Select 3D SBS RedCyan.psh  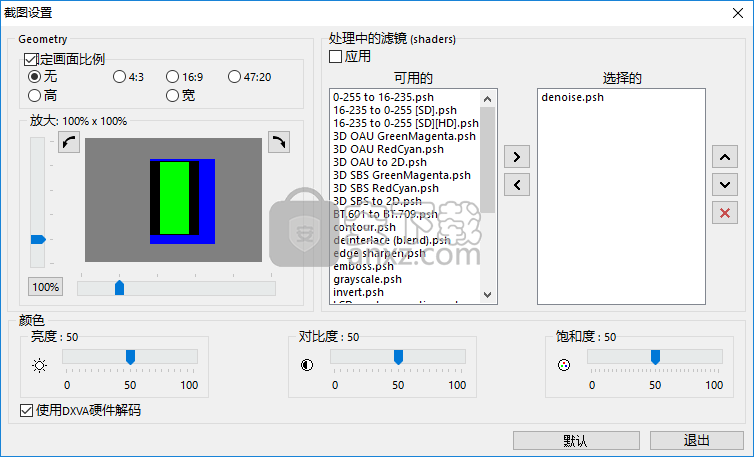[386, 188]
